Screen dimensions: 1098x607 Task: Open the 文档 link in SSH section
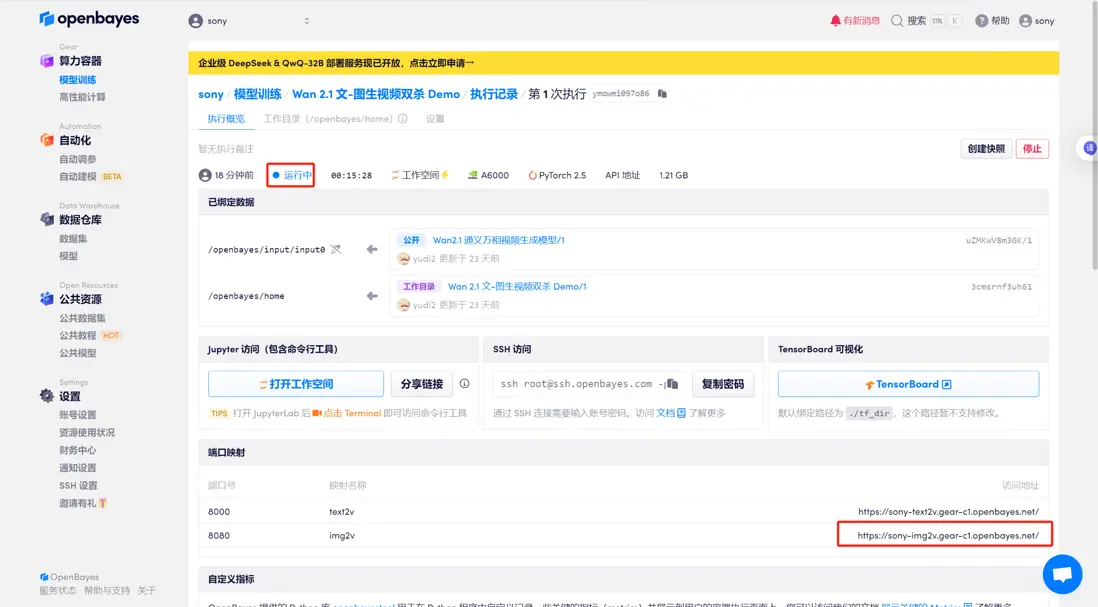(670, 413)
